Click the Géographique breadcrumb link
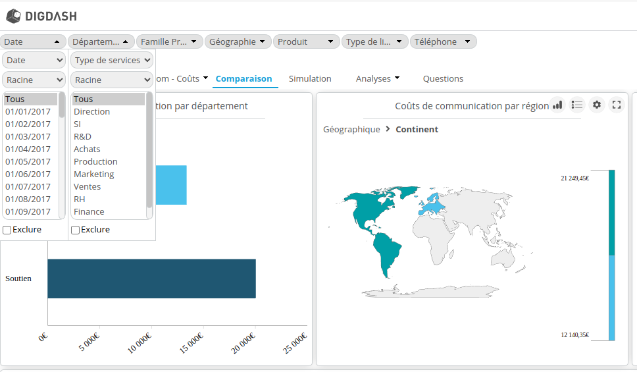Screen dimensions: 637x372 pyautogui.click(x=351, y=129)
